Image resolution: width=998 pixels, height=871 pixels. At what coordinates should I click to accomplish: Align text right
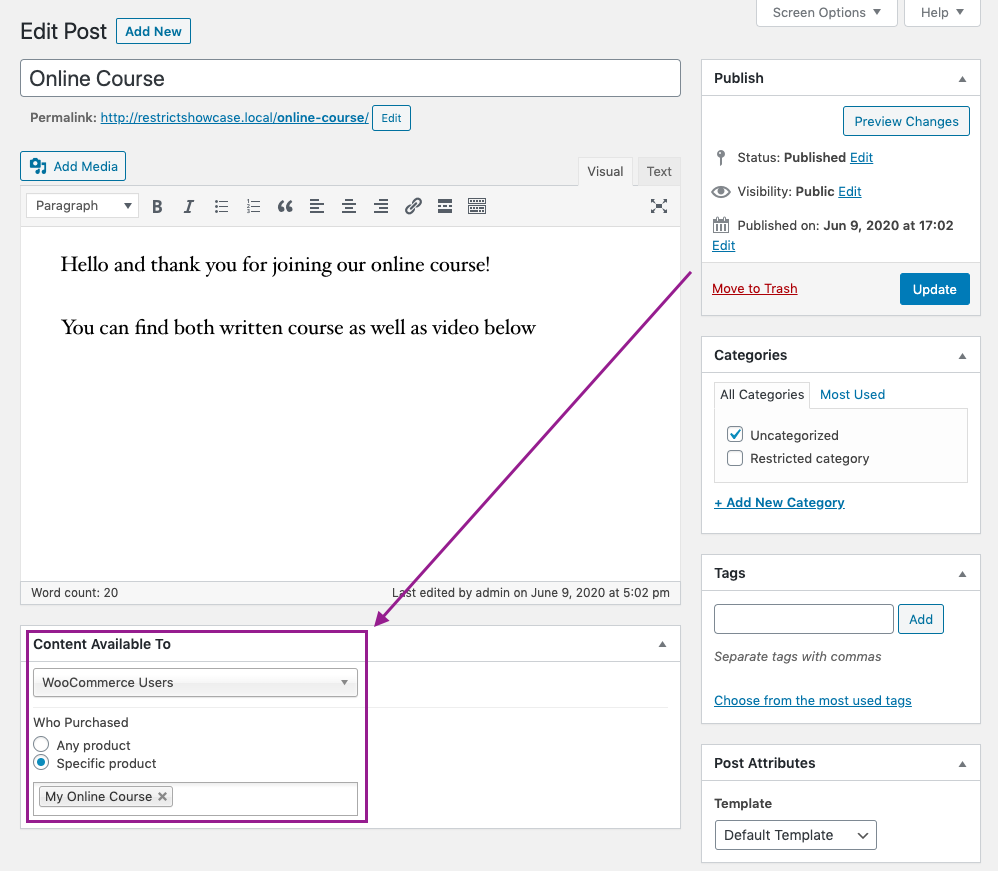pyautogui.click(x=381, y=206)
